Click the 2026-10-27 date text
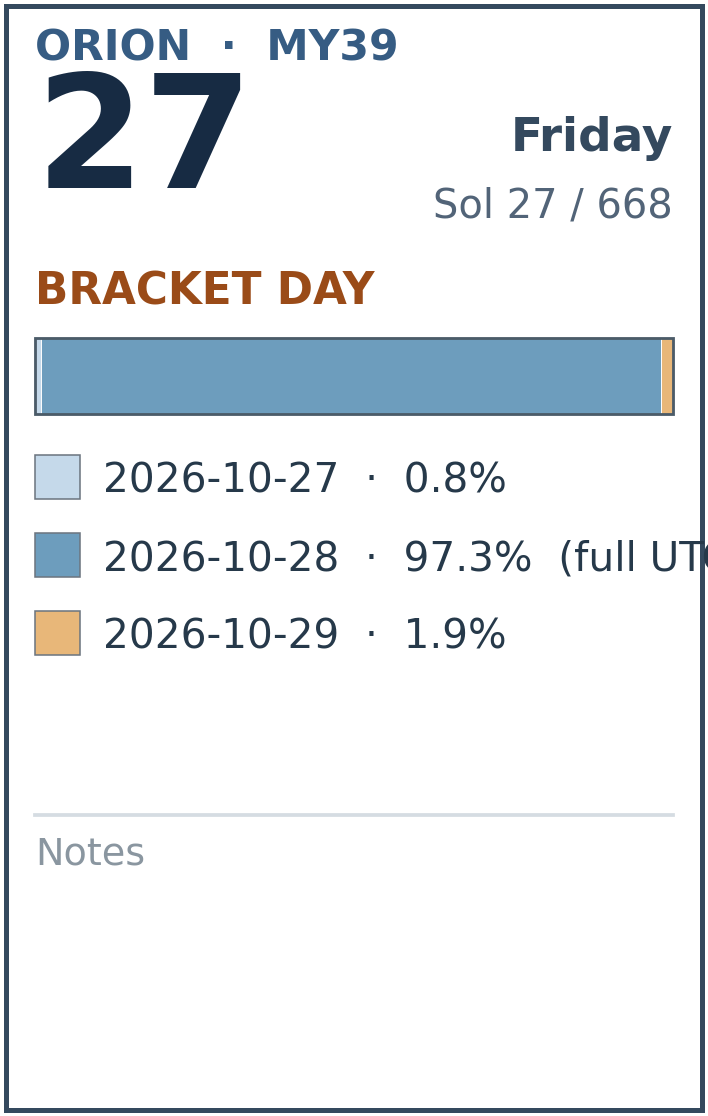Image resolution: width=708 pixels, height=1116 pixels. 221,478
